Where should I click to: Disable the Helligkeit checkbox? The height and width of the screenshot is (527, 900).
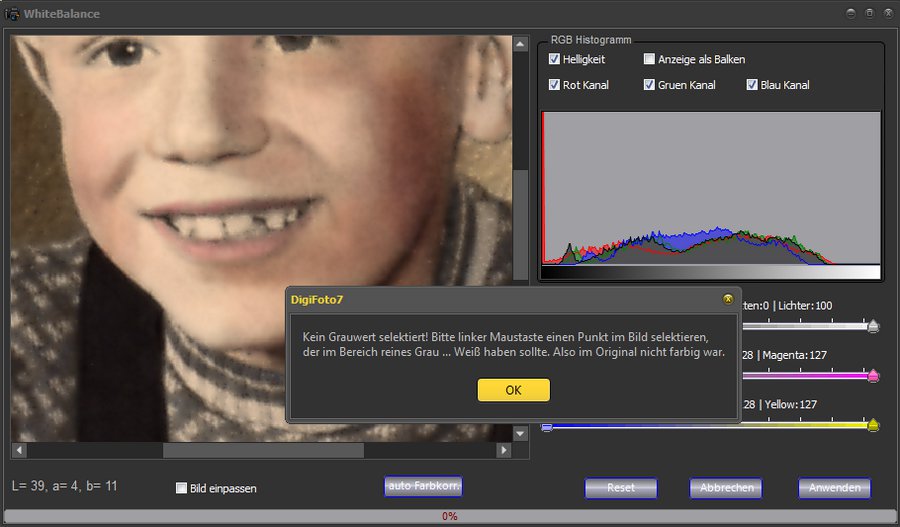(555, 60)
